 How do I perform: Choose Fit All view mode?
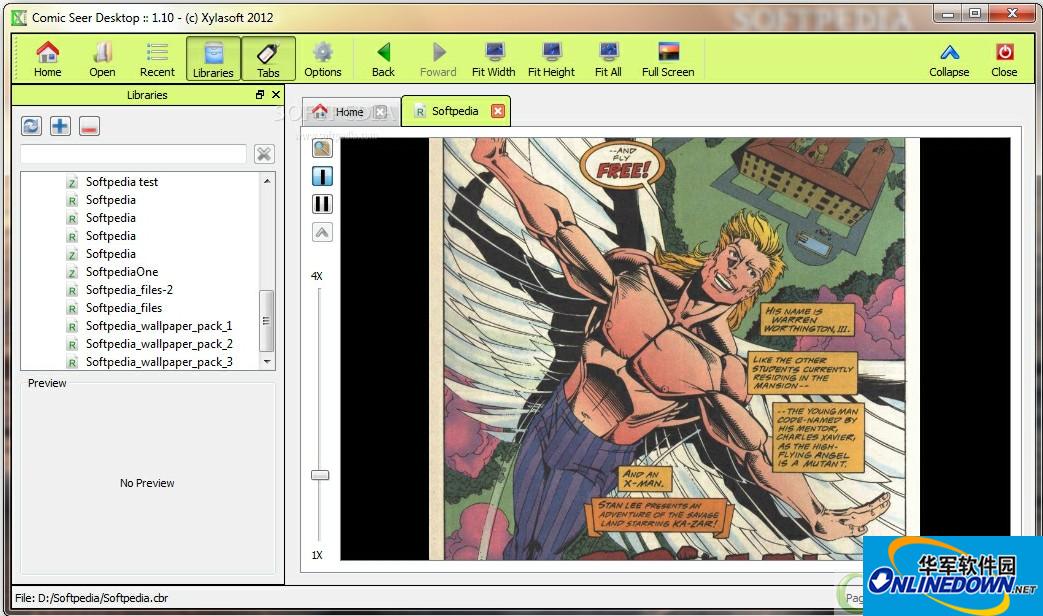[x=608, y=59]
